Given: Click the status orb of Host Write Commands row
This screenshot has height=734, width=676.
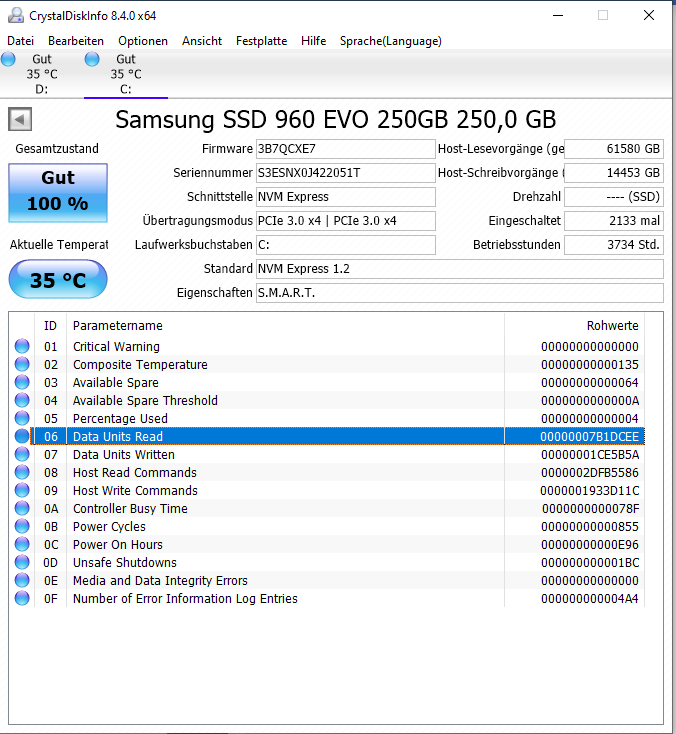Looking at the screenshot, I should click(x=22, y=490).
